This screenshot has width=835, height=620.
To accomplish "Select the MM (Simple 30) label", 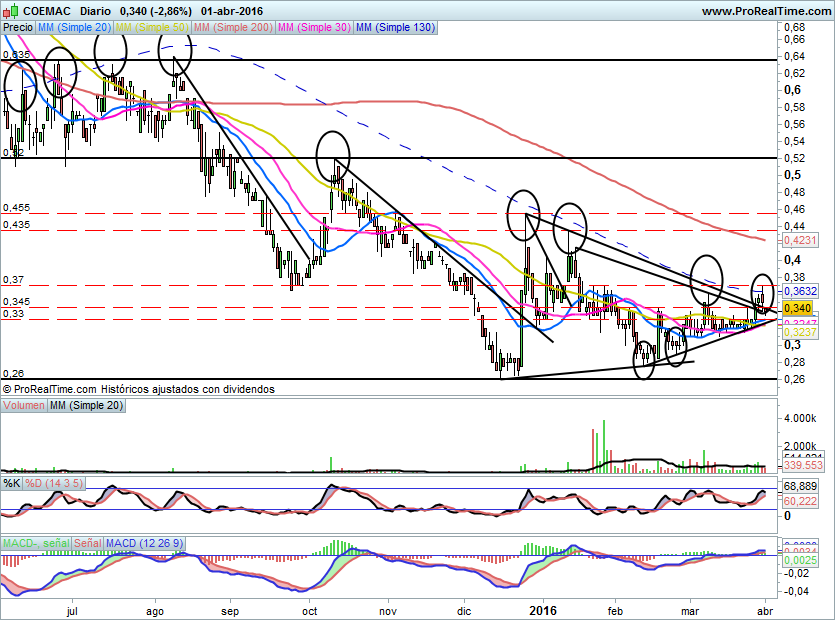I will click(314, 27).
